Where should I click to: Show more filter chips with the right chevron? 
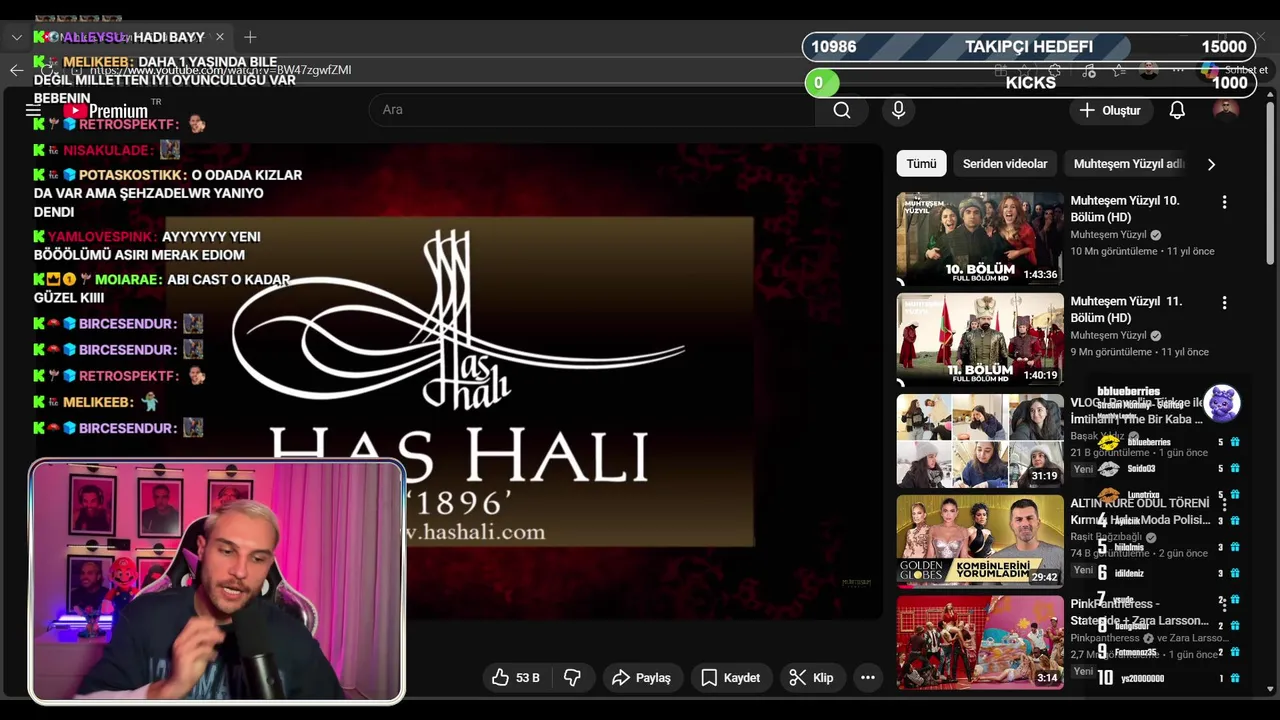coord(1211,164)
